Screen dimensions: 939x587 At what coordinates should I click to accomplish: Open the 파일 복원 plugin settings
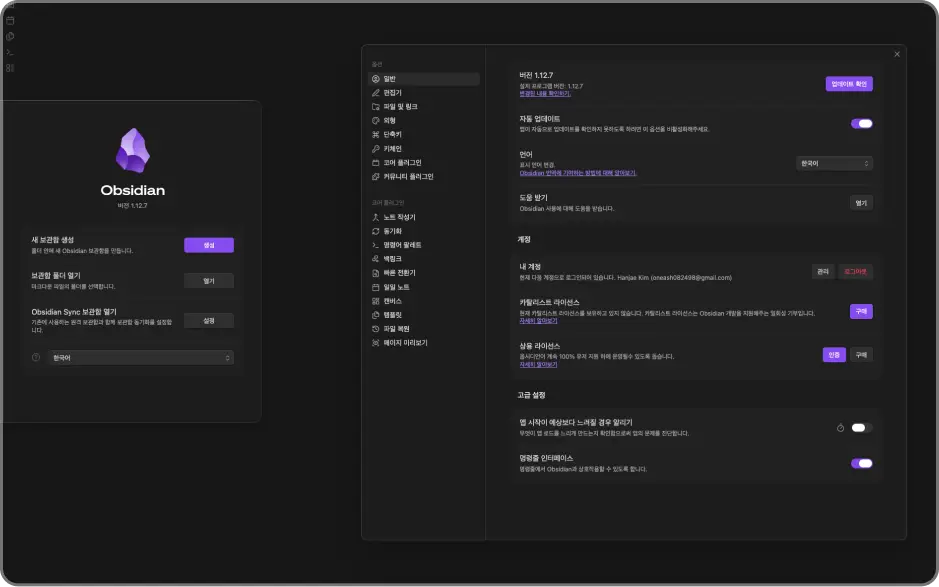click(423, 329)
